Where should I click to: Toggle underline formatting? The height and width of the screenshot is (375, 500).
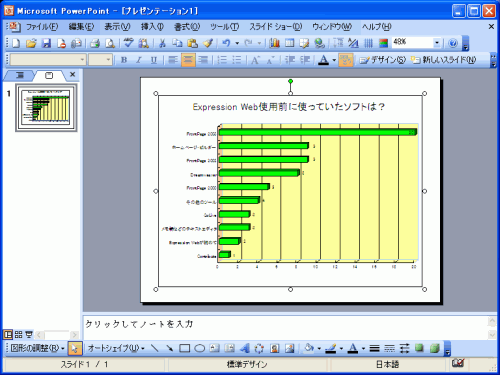click(154, 60)
